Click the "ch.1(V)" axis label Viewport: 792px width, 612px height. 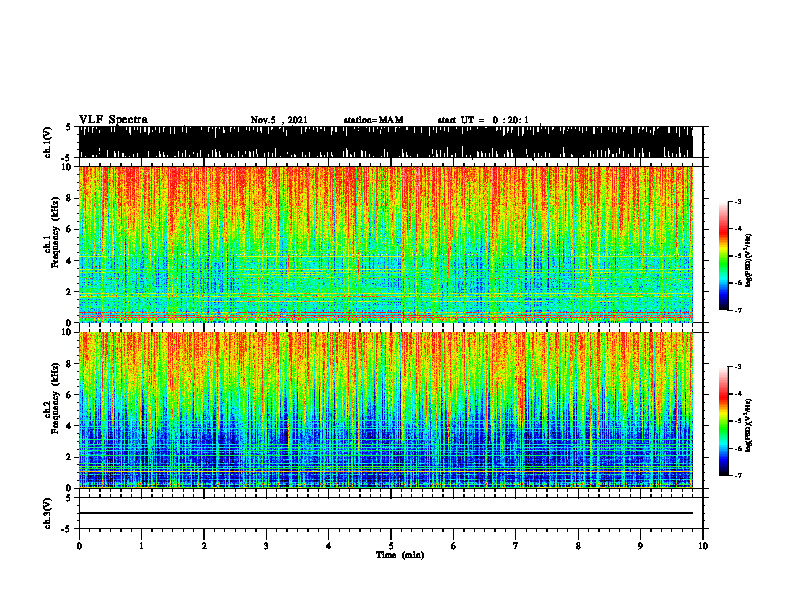[48, 142]
